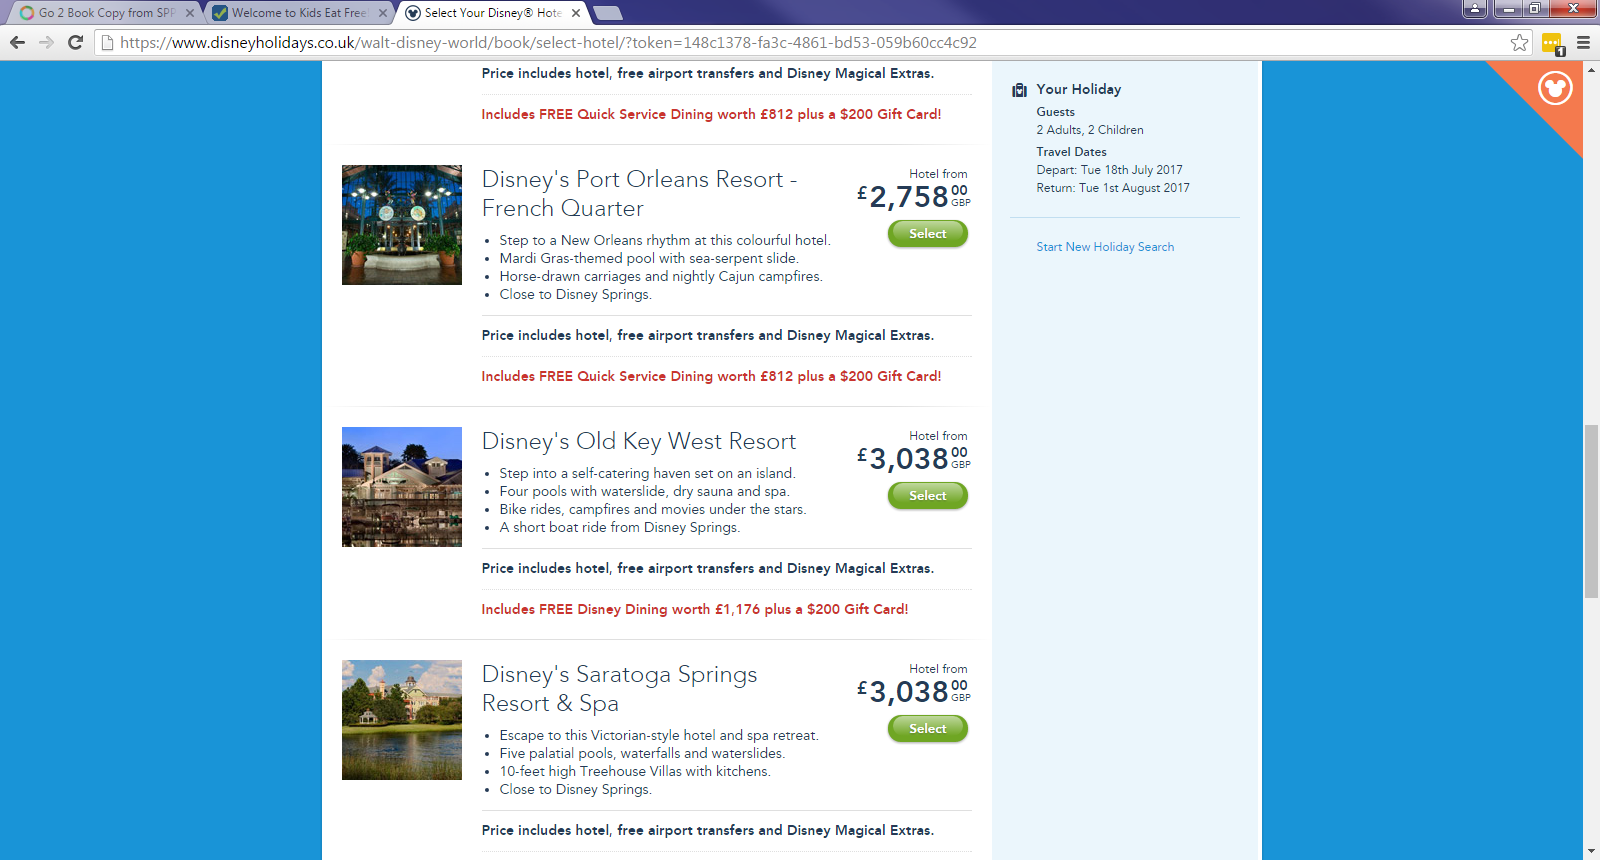Click 'Five palatial pools, waterfalls and waterslides'
This screenshot has height=860, width=1600.
642,753
